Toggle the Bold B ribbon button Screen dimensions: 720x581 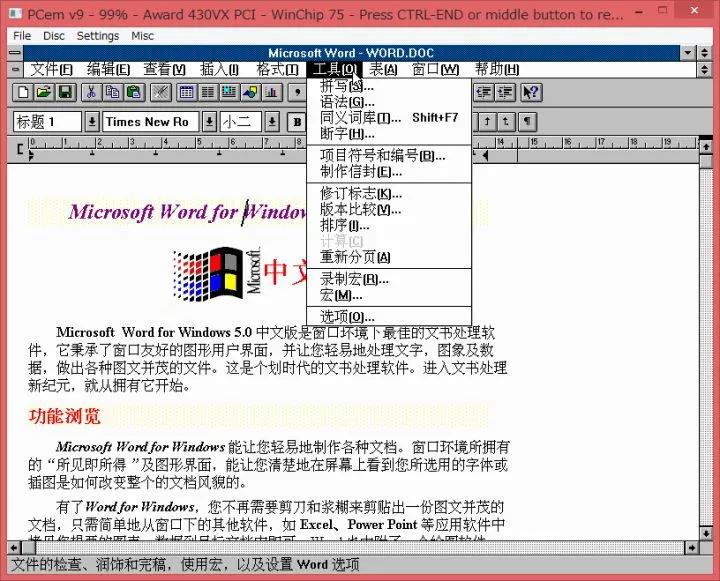(297, 122)
